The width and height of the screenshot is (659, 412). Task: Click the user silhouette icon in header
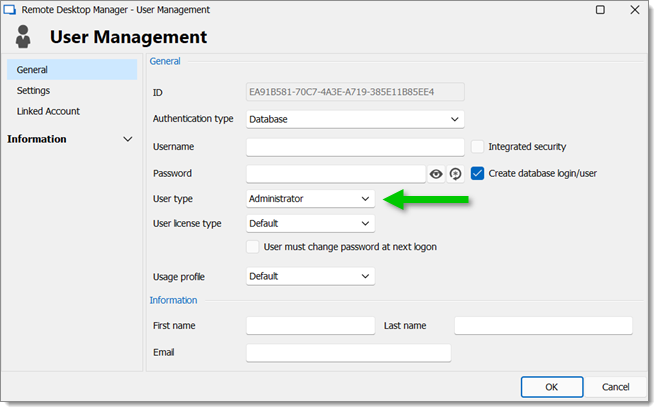(23, 37)
